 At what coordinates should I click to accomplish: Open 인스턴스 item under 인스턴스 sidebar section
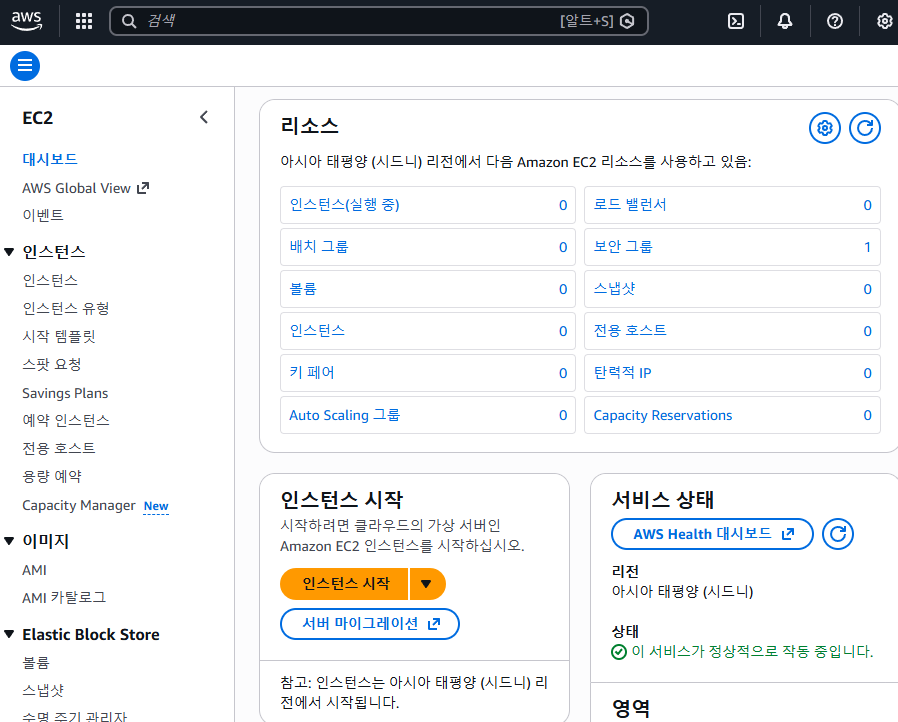pyautogui.click(x=50, y=281)
